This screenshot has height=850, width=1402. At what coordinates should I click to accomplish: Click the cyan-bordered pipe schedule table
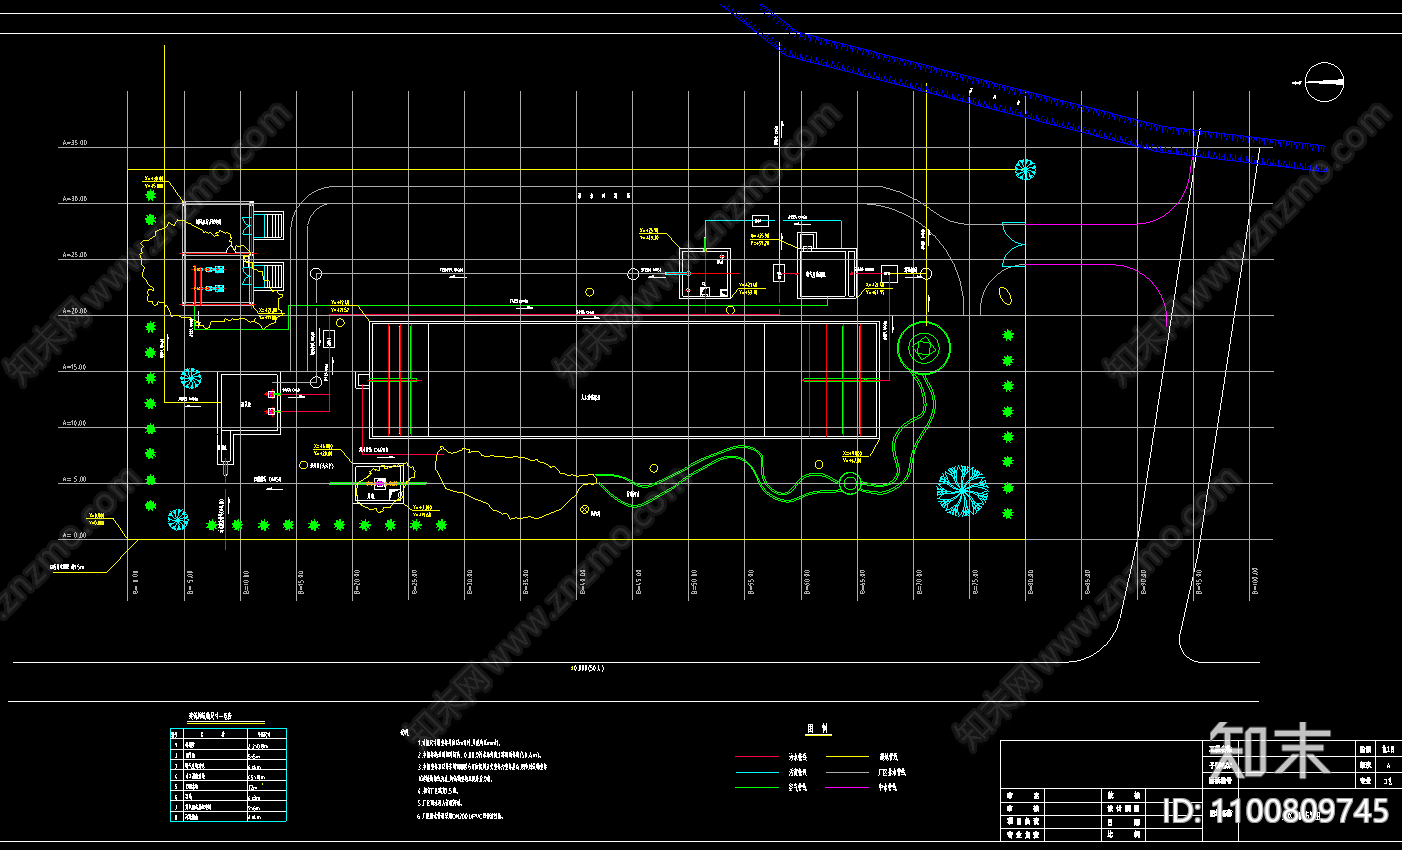click(x=228, y=775)
